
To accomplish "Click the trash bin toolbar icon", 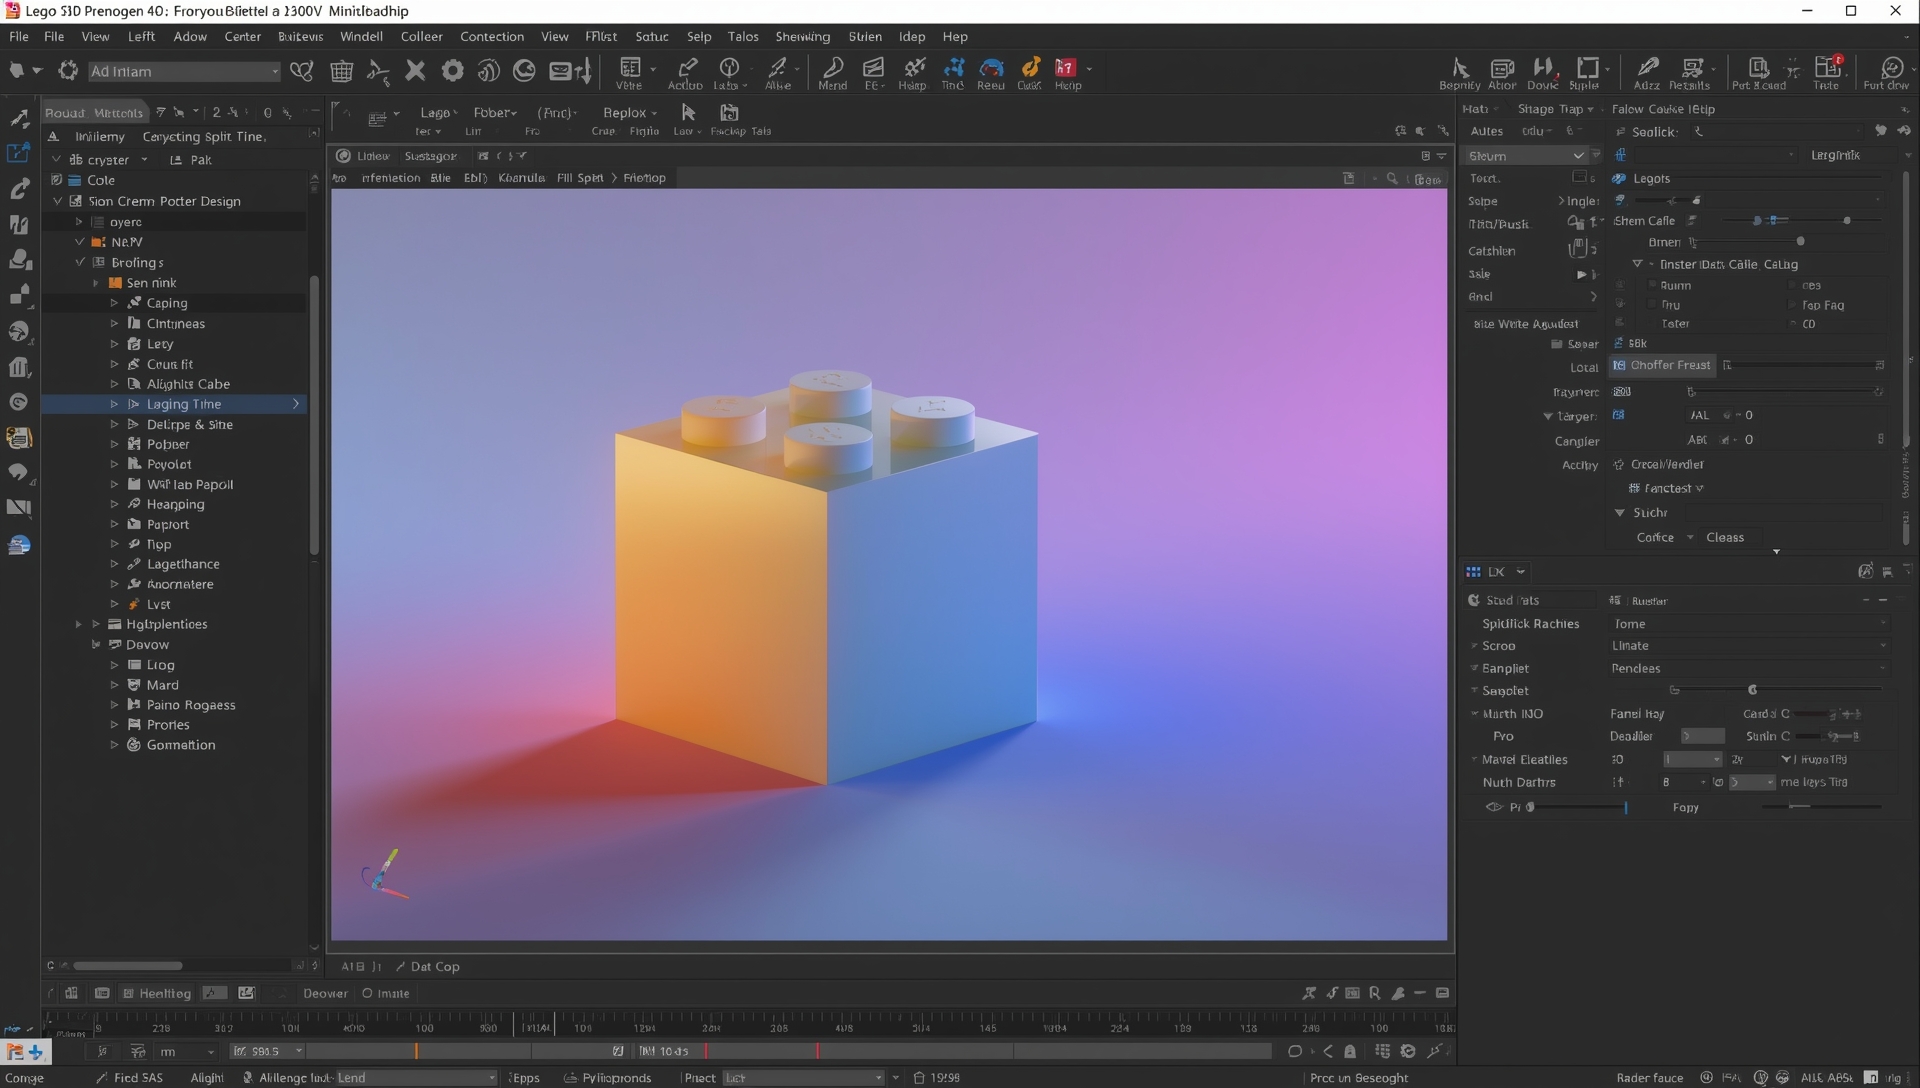I will (x=341, y=71).
